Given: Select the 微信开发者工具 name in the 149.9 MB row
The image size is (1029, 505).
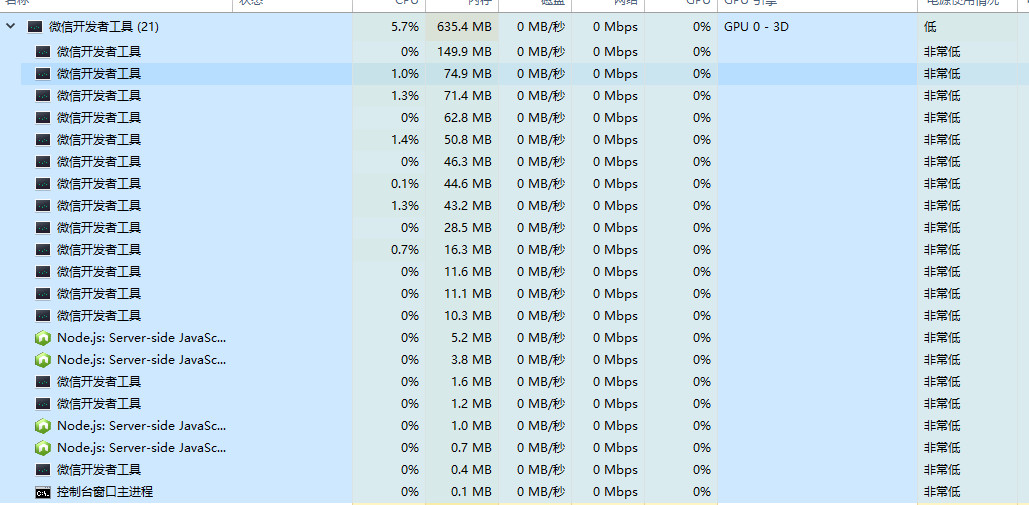Looking at the screenshot, I should coord(98,51).
